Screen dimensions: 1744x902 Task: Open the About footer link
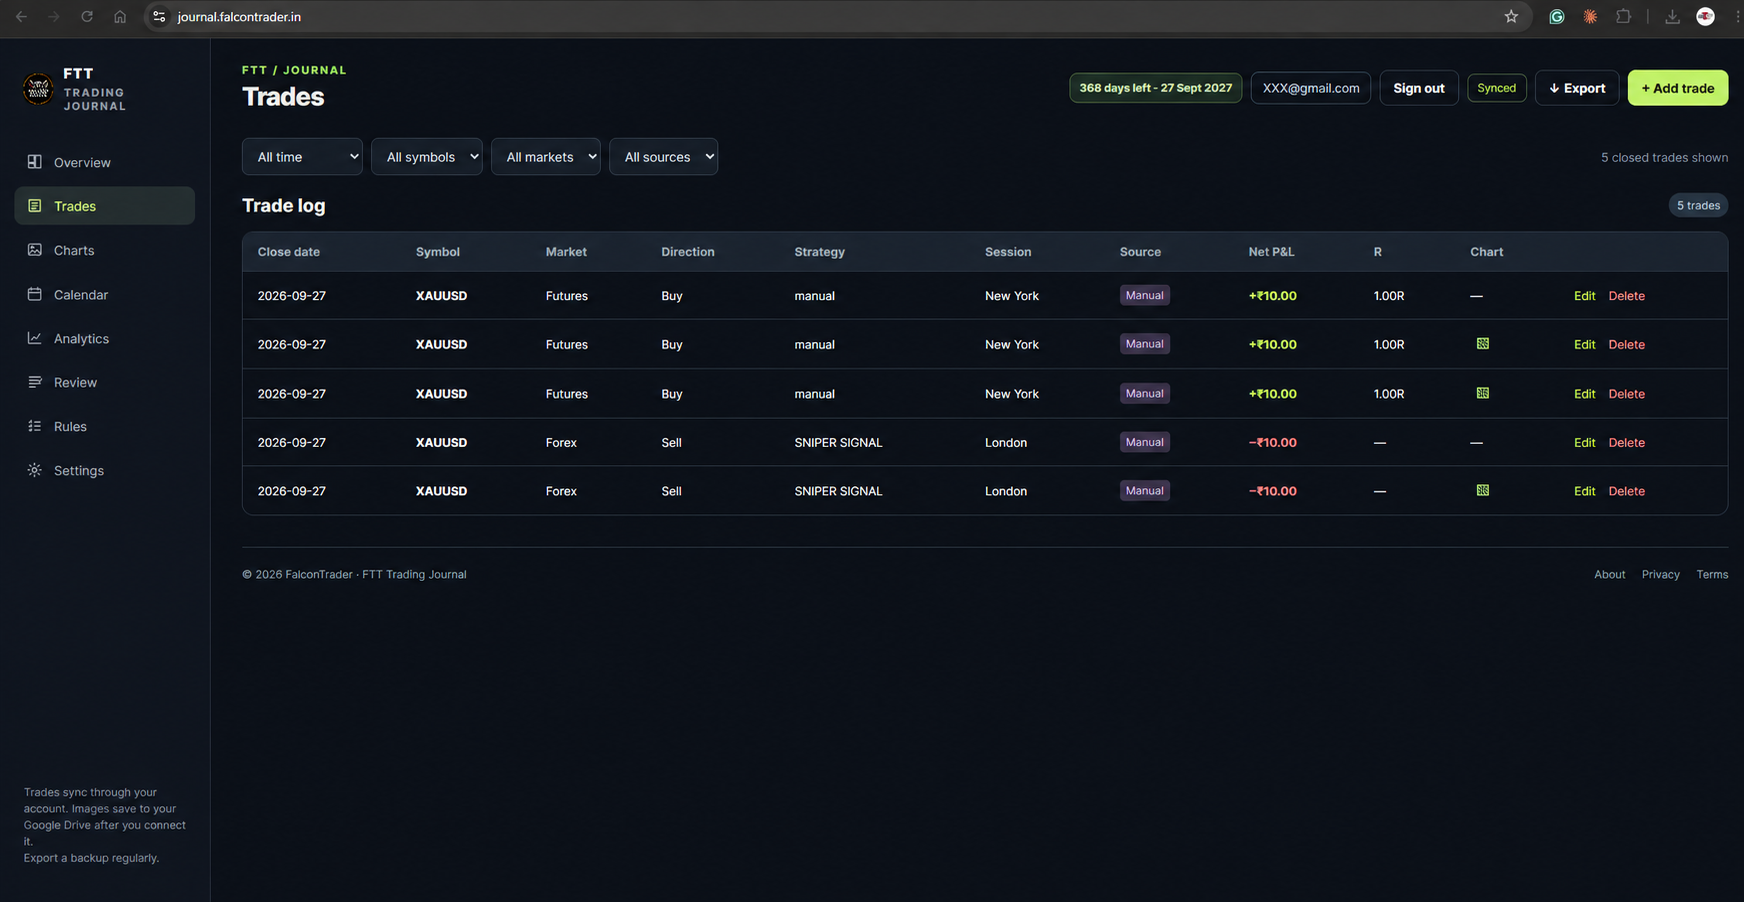(1609, 574)
